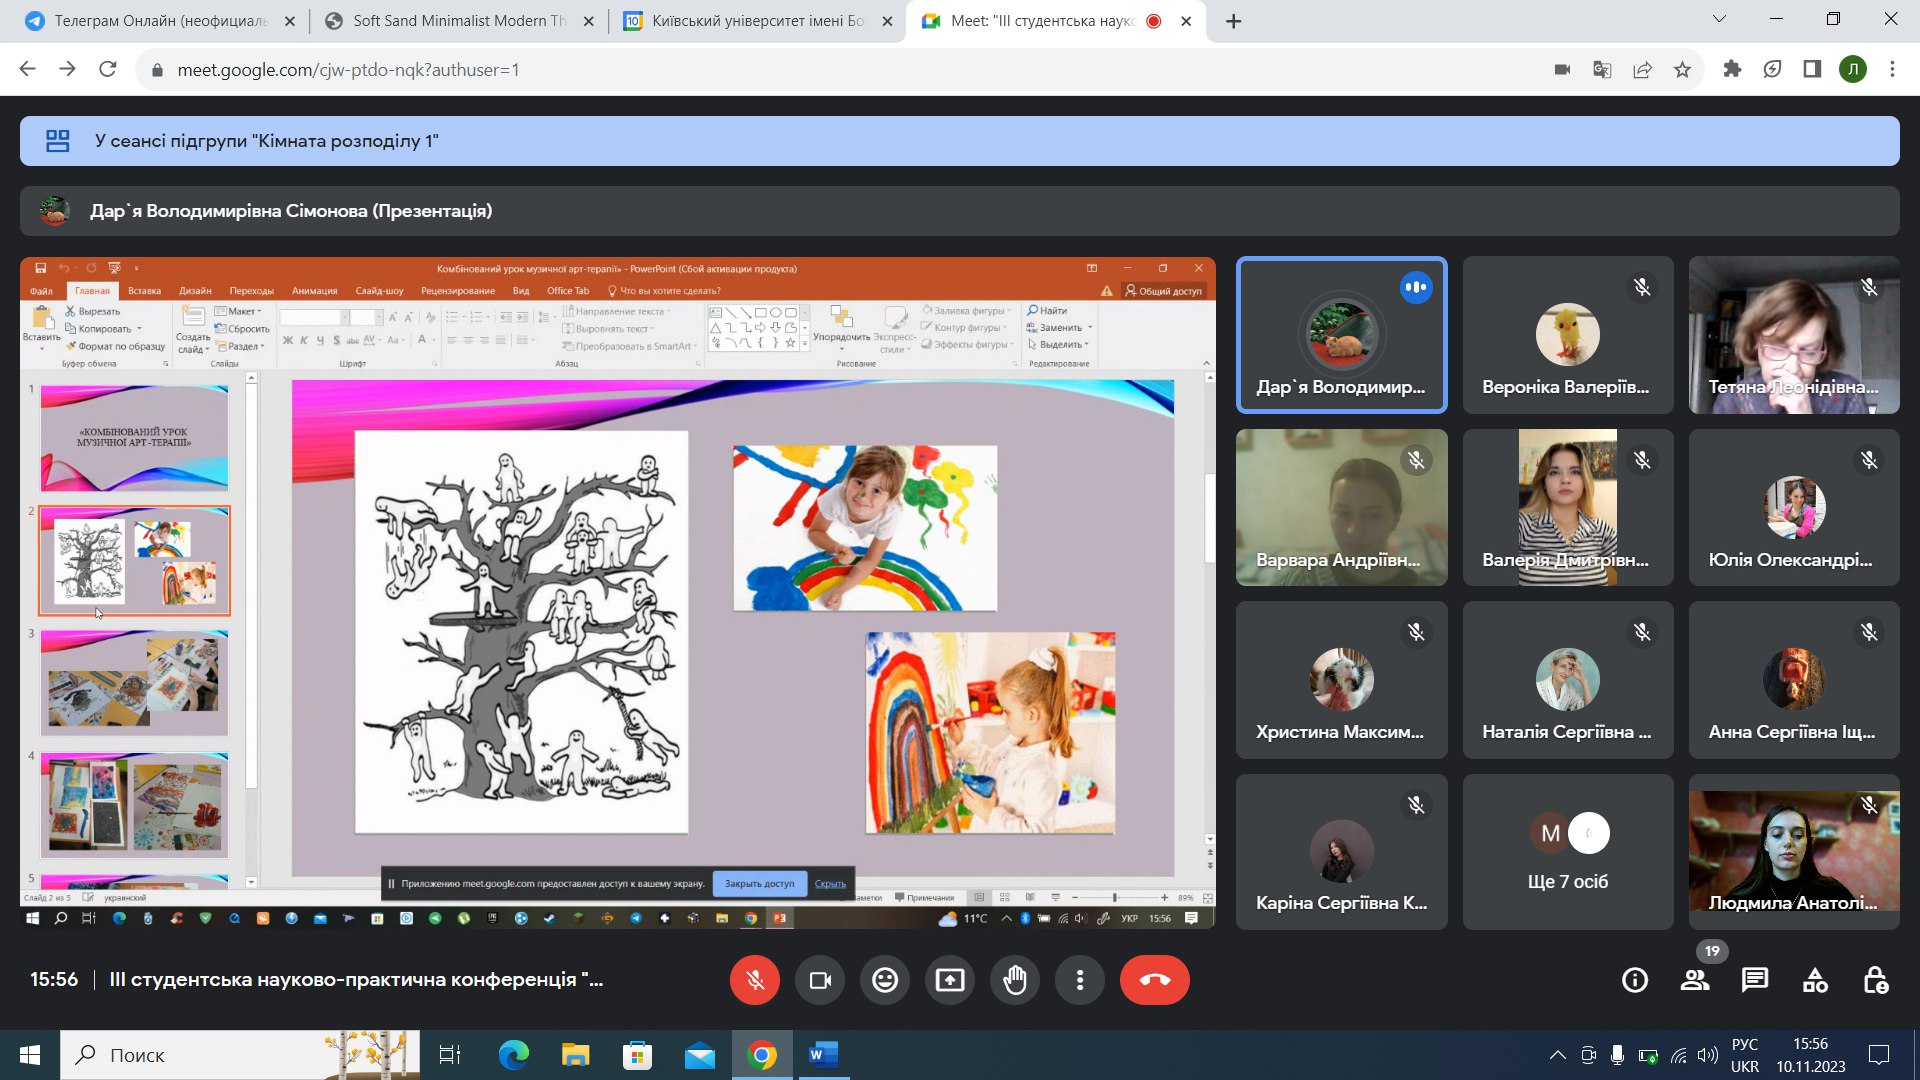
Task: Open host controls lock icon
Action: (1875, 980)
